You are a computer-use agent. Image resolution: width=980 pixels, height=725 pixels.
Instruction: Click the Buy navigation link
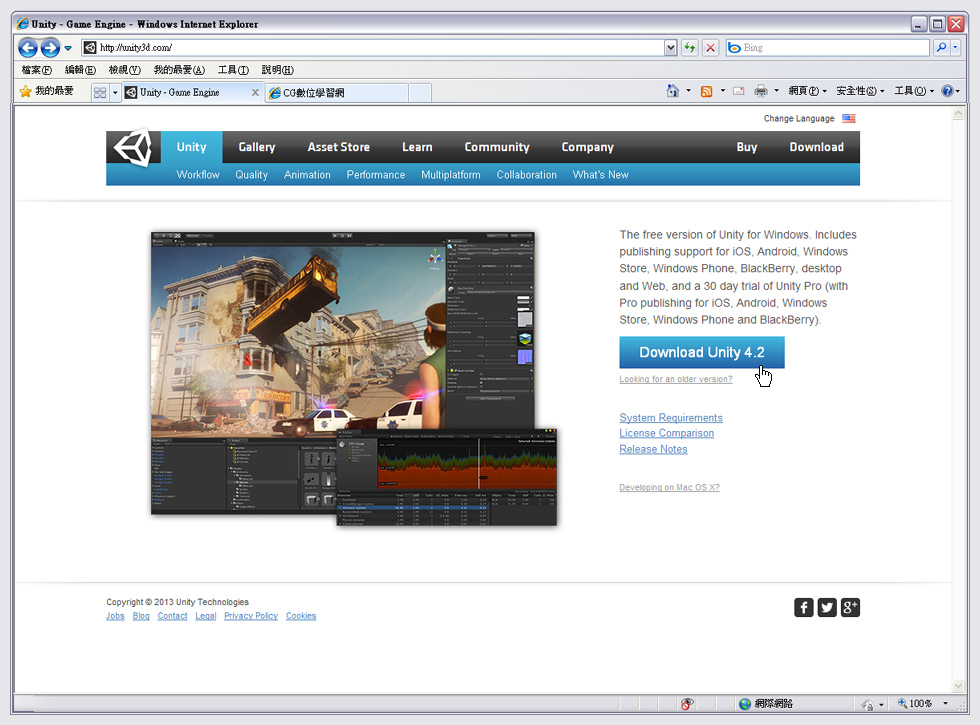747,148
